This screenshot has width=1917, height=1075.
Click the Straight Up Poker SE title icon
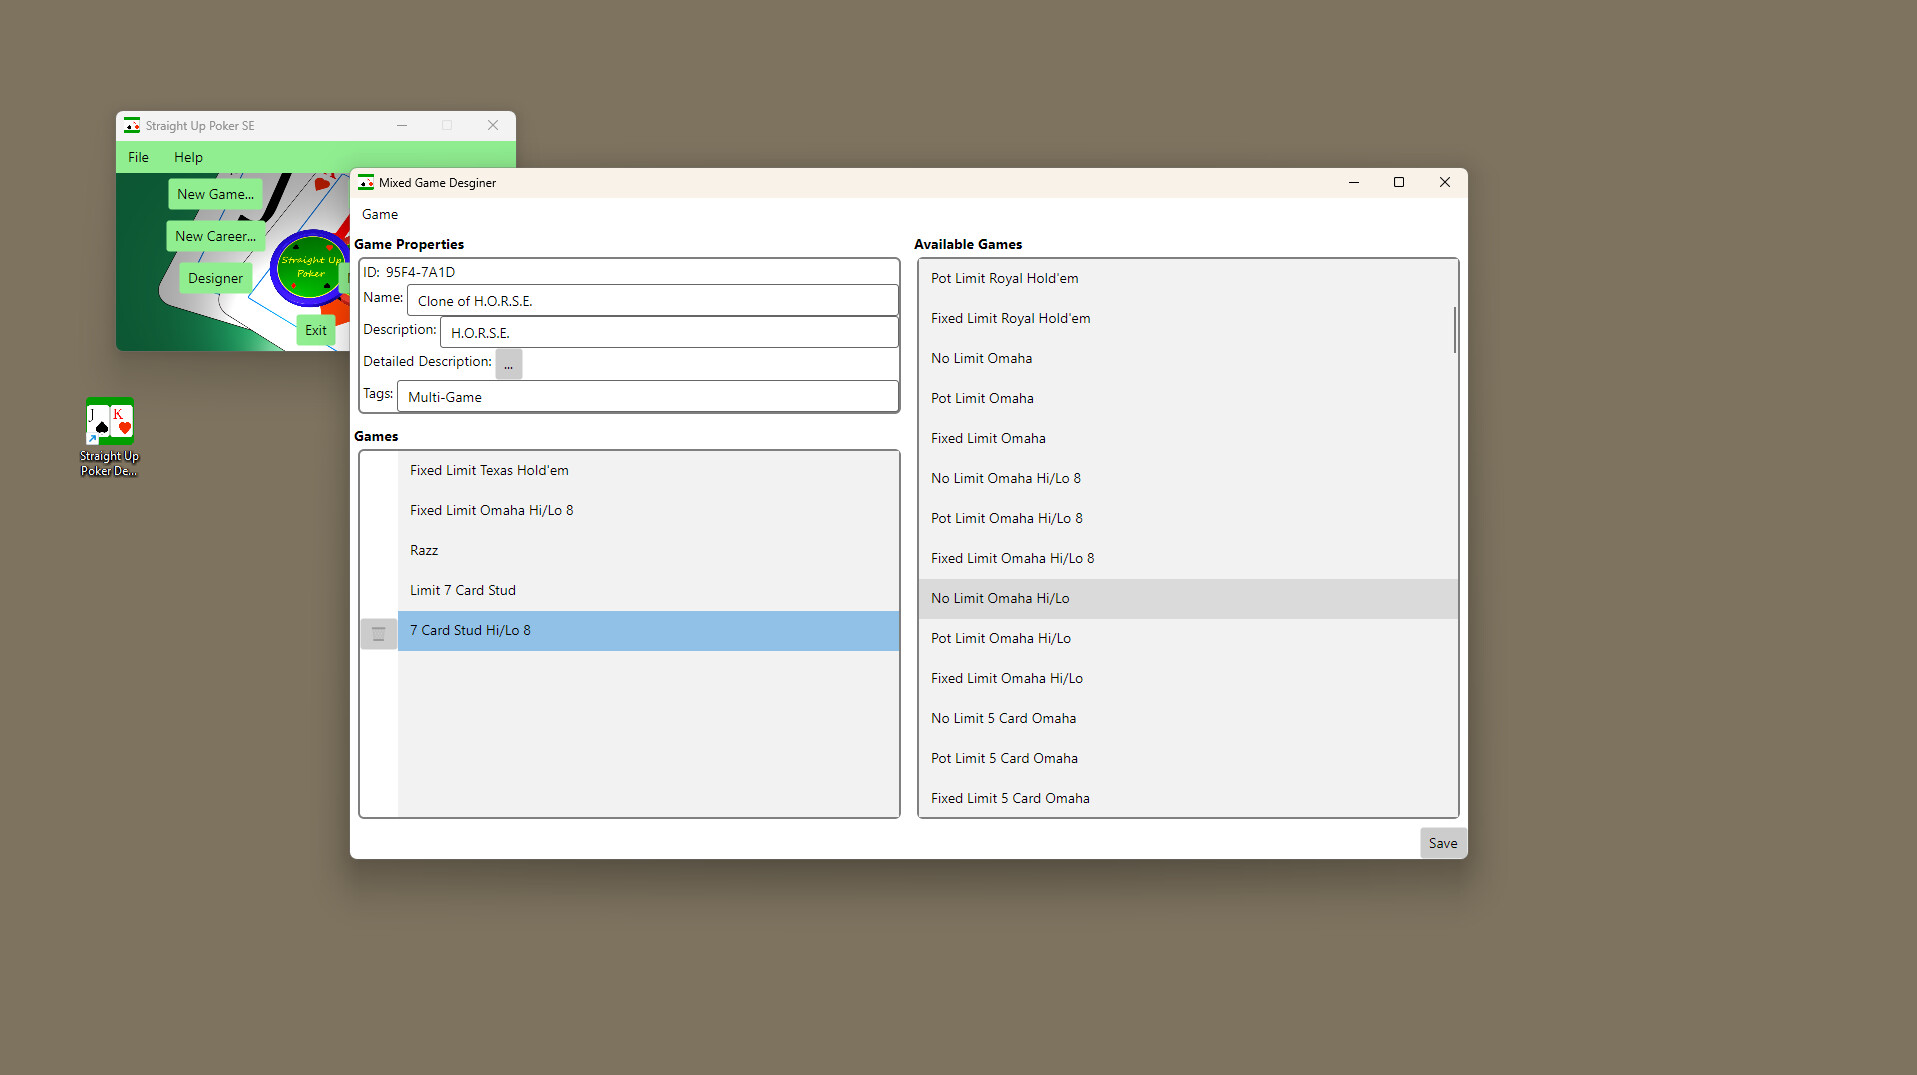coord(132,126)
